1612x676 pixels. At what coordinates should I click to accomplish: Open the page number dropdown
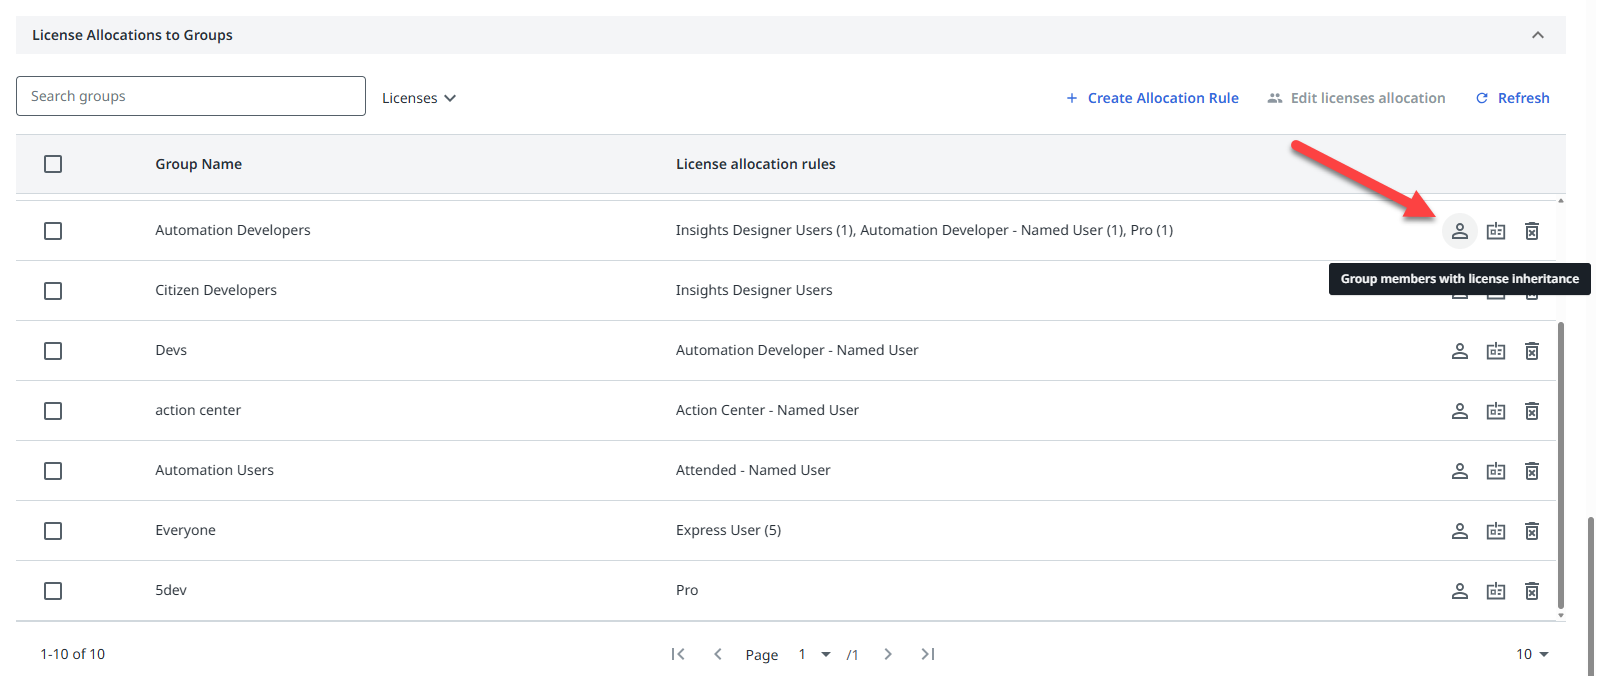point(814,654)
